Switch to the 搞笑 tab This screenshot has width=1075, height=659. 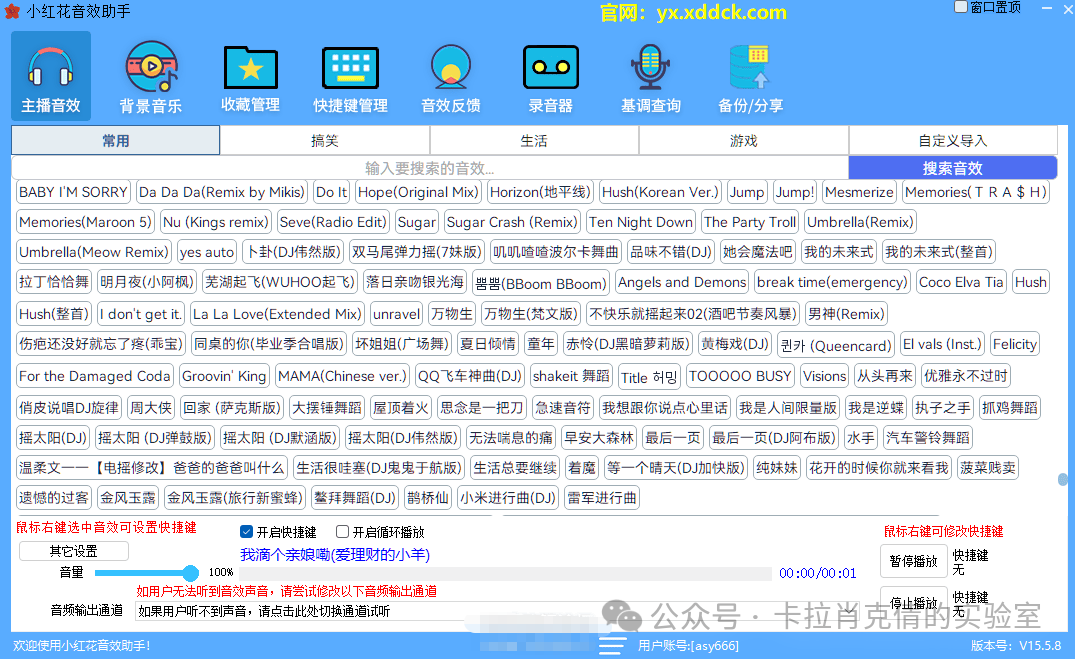325,141
